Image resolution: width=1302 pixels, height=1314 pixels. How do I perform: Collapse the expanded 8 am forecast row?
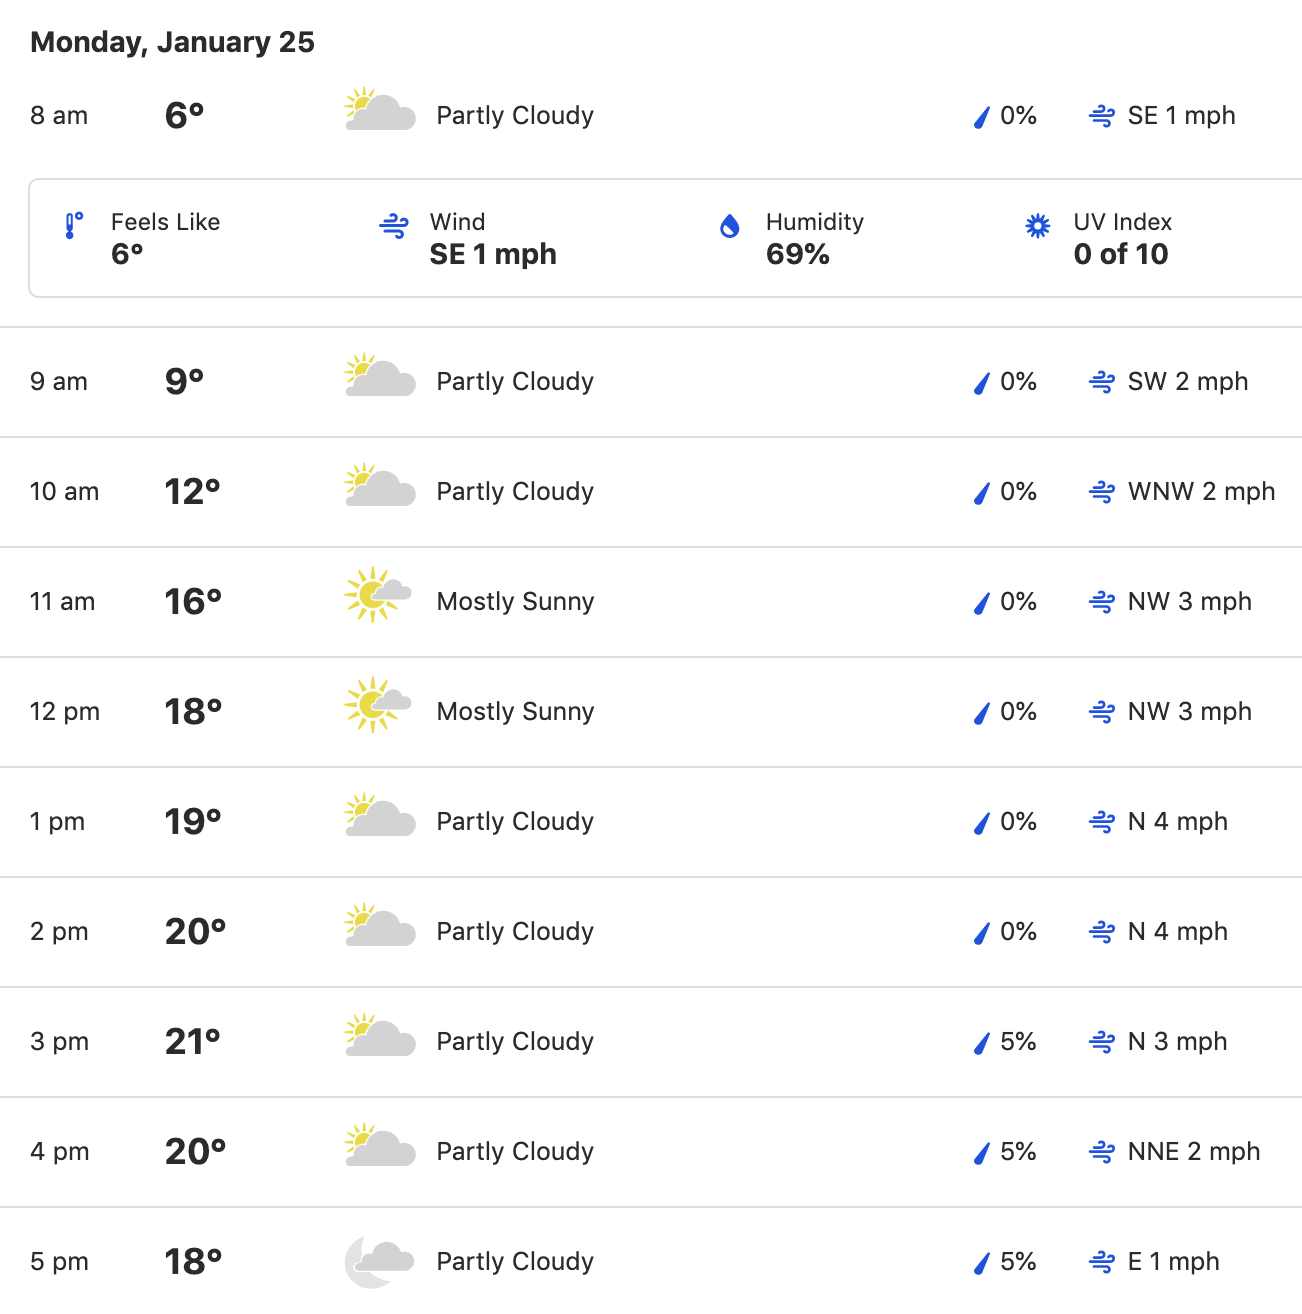tap(651, 115)
